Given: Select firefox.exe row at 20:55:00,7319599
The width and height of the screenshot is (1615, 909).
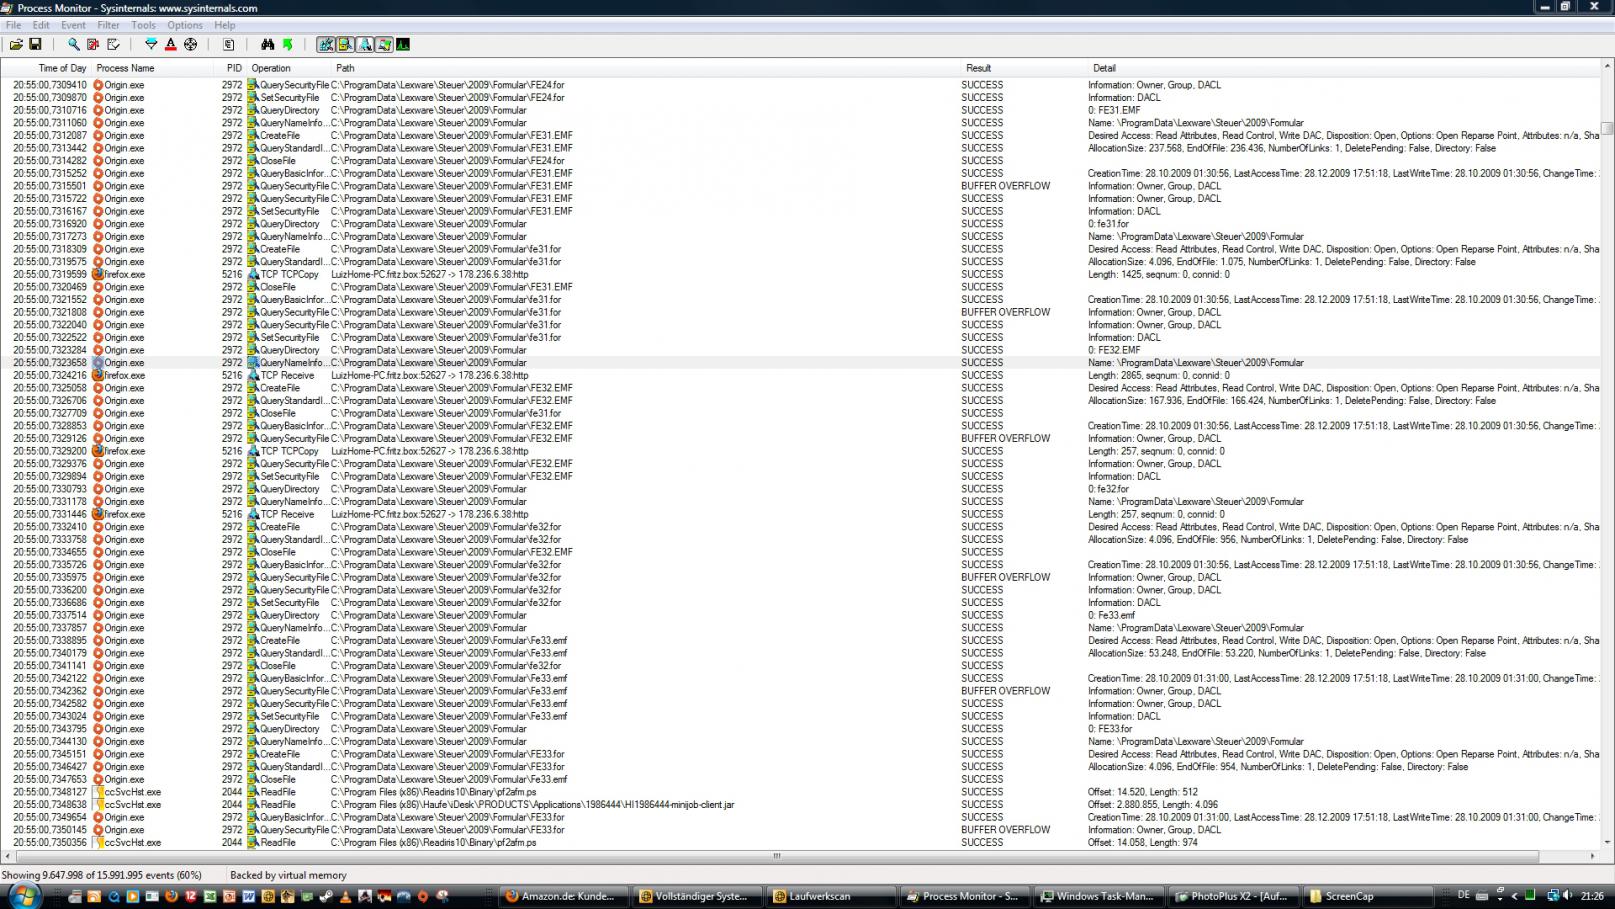Looking at the screenshot, I should pos(800,274).
